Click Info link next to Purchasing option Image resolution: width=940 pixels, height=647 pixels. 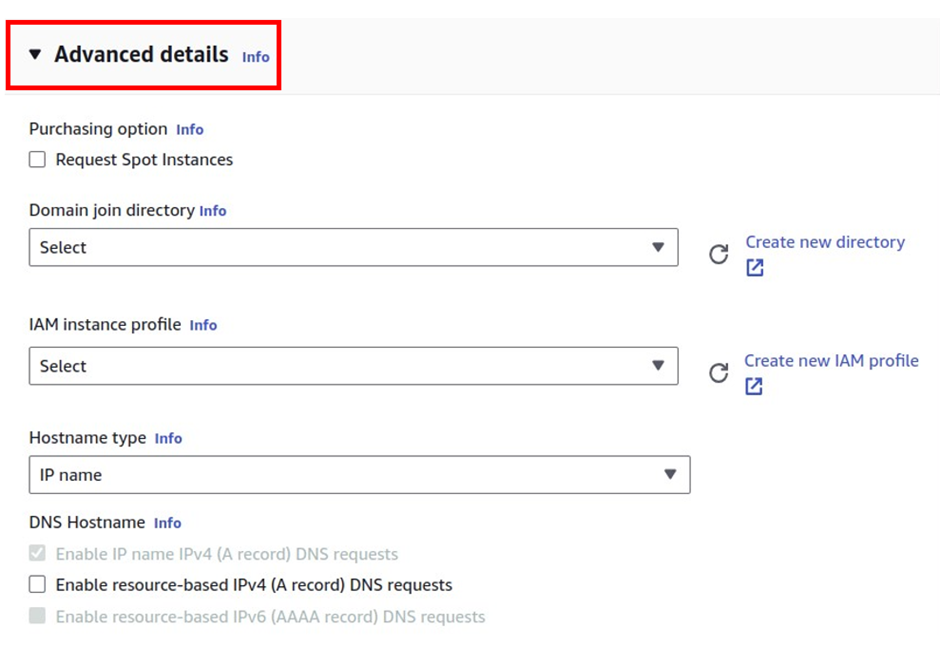tap(189, 130)
